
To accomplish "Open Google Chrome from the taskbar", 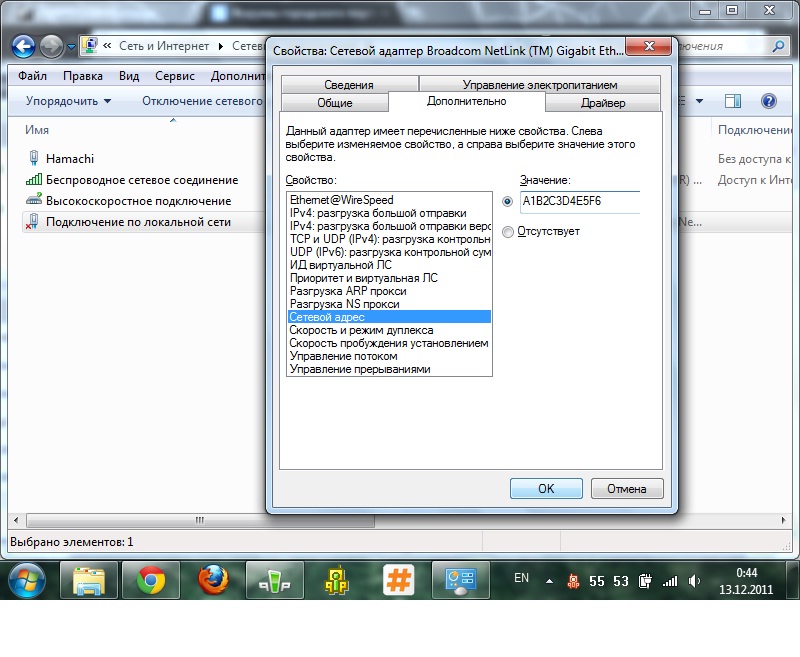I will (x=151, y=580).
